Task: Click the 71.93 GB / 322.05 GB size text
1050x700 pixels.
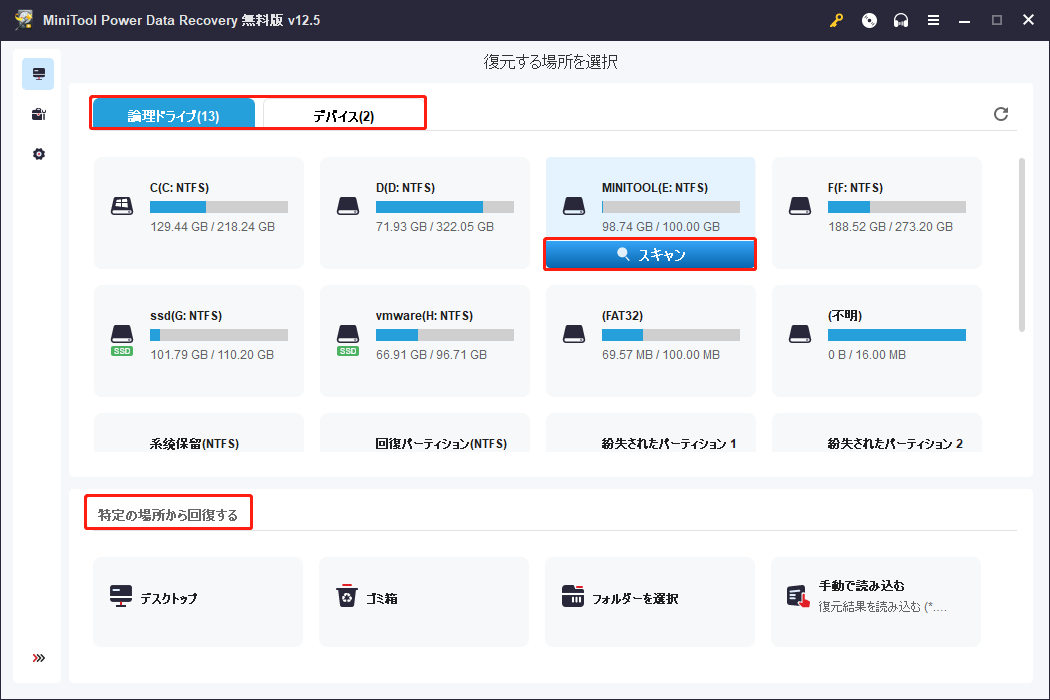Action: [x=435, y=226]
